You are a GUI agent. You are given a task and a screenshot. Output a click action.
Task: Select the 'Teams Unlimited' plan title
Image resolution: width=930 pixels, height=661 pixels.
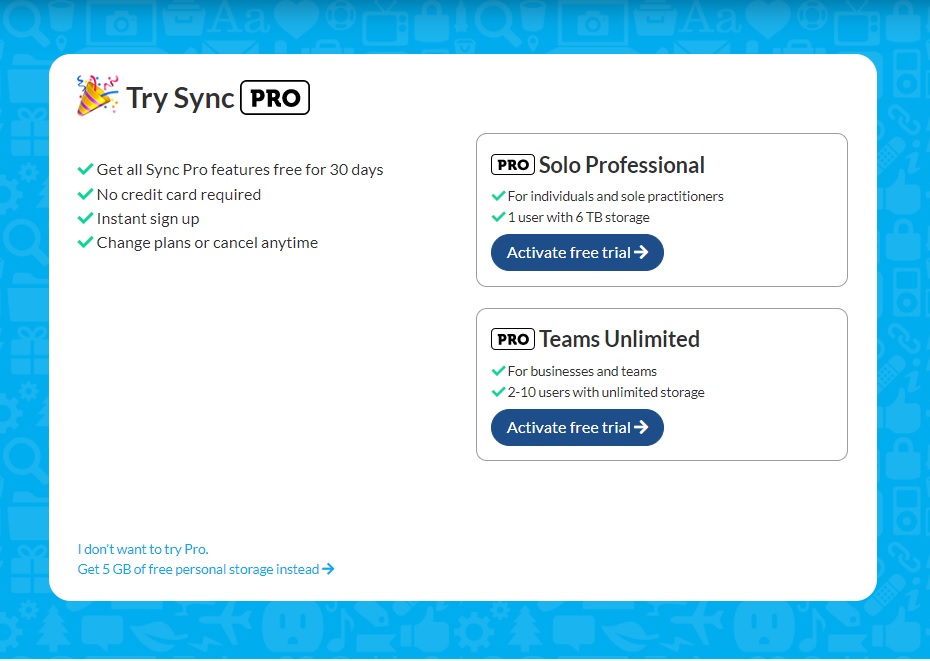[619, 339]
